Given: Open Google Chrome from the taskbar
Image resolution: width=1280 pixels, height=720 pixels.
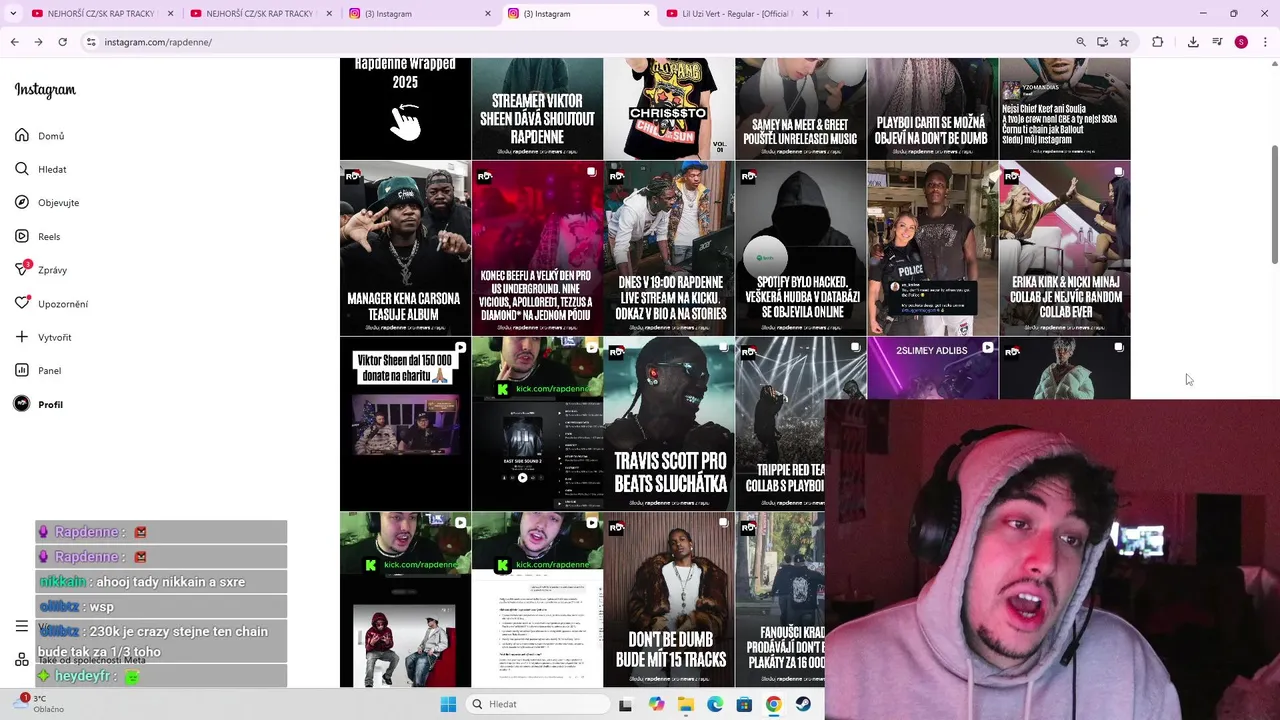Looking at the screenshot, I should point(773,704).
